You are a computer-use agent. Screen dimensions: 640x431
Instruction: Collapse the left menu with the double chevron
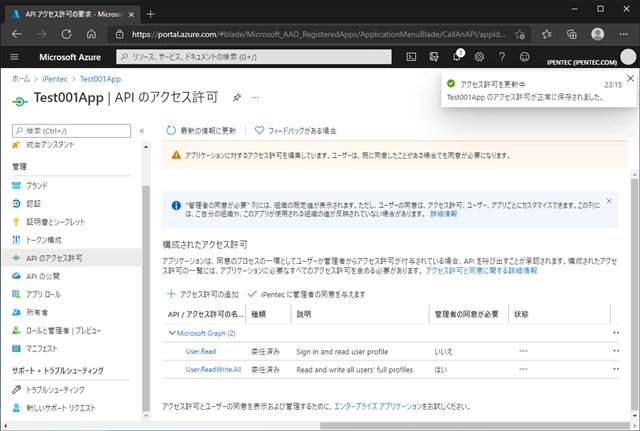click(x=142, y=131)
